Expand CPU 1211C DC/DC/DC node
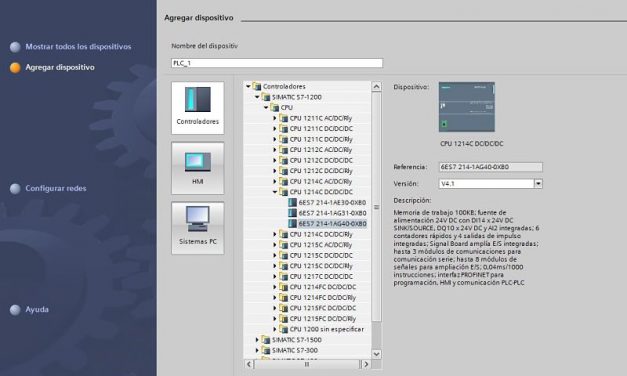The height and width of the screenshot is (376, 627). [x=275, y=129]
